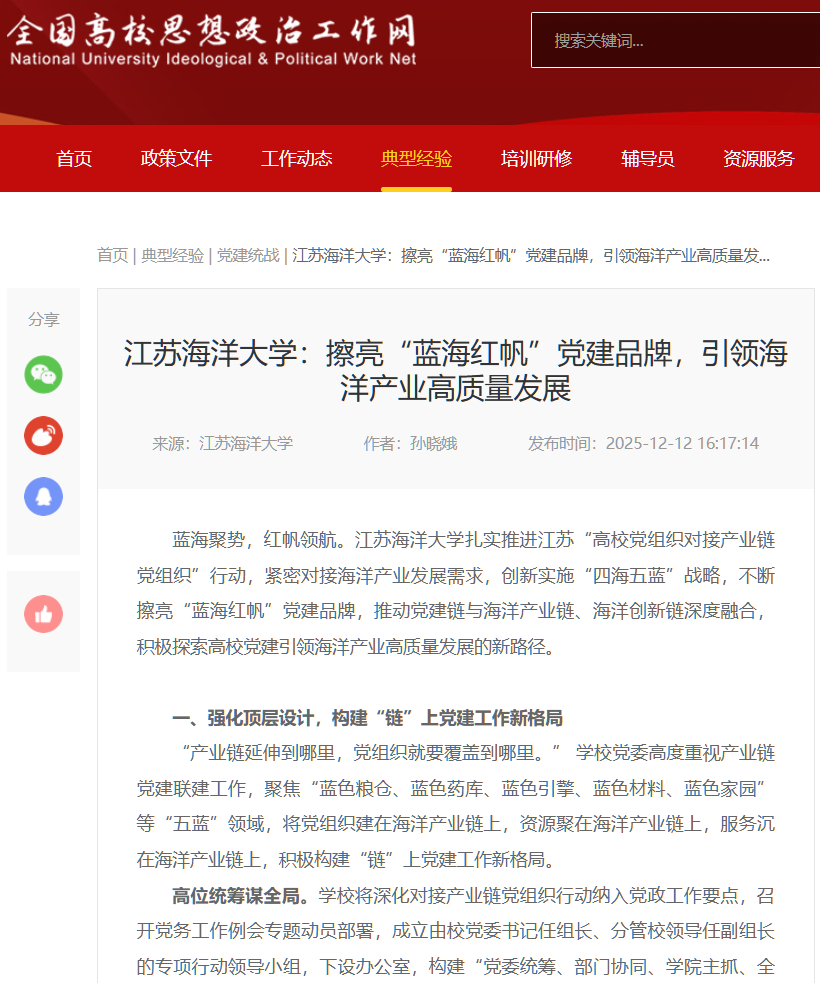This screenshot has height=983, width=820.
Task: Share article via the QQ bell icon
Action: pos(43,496)
